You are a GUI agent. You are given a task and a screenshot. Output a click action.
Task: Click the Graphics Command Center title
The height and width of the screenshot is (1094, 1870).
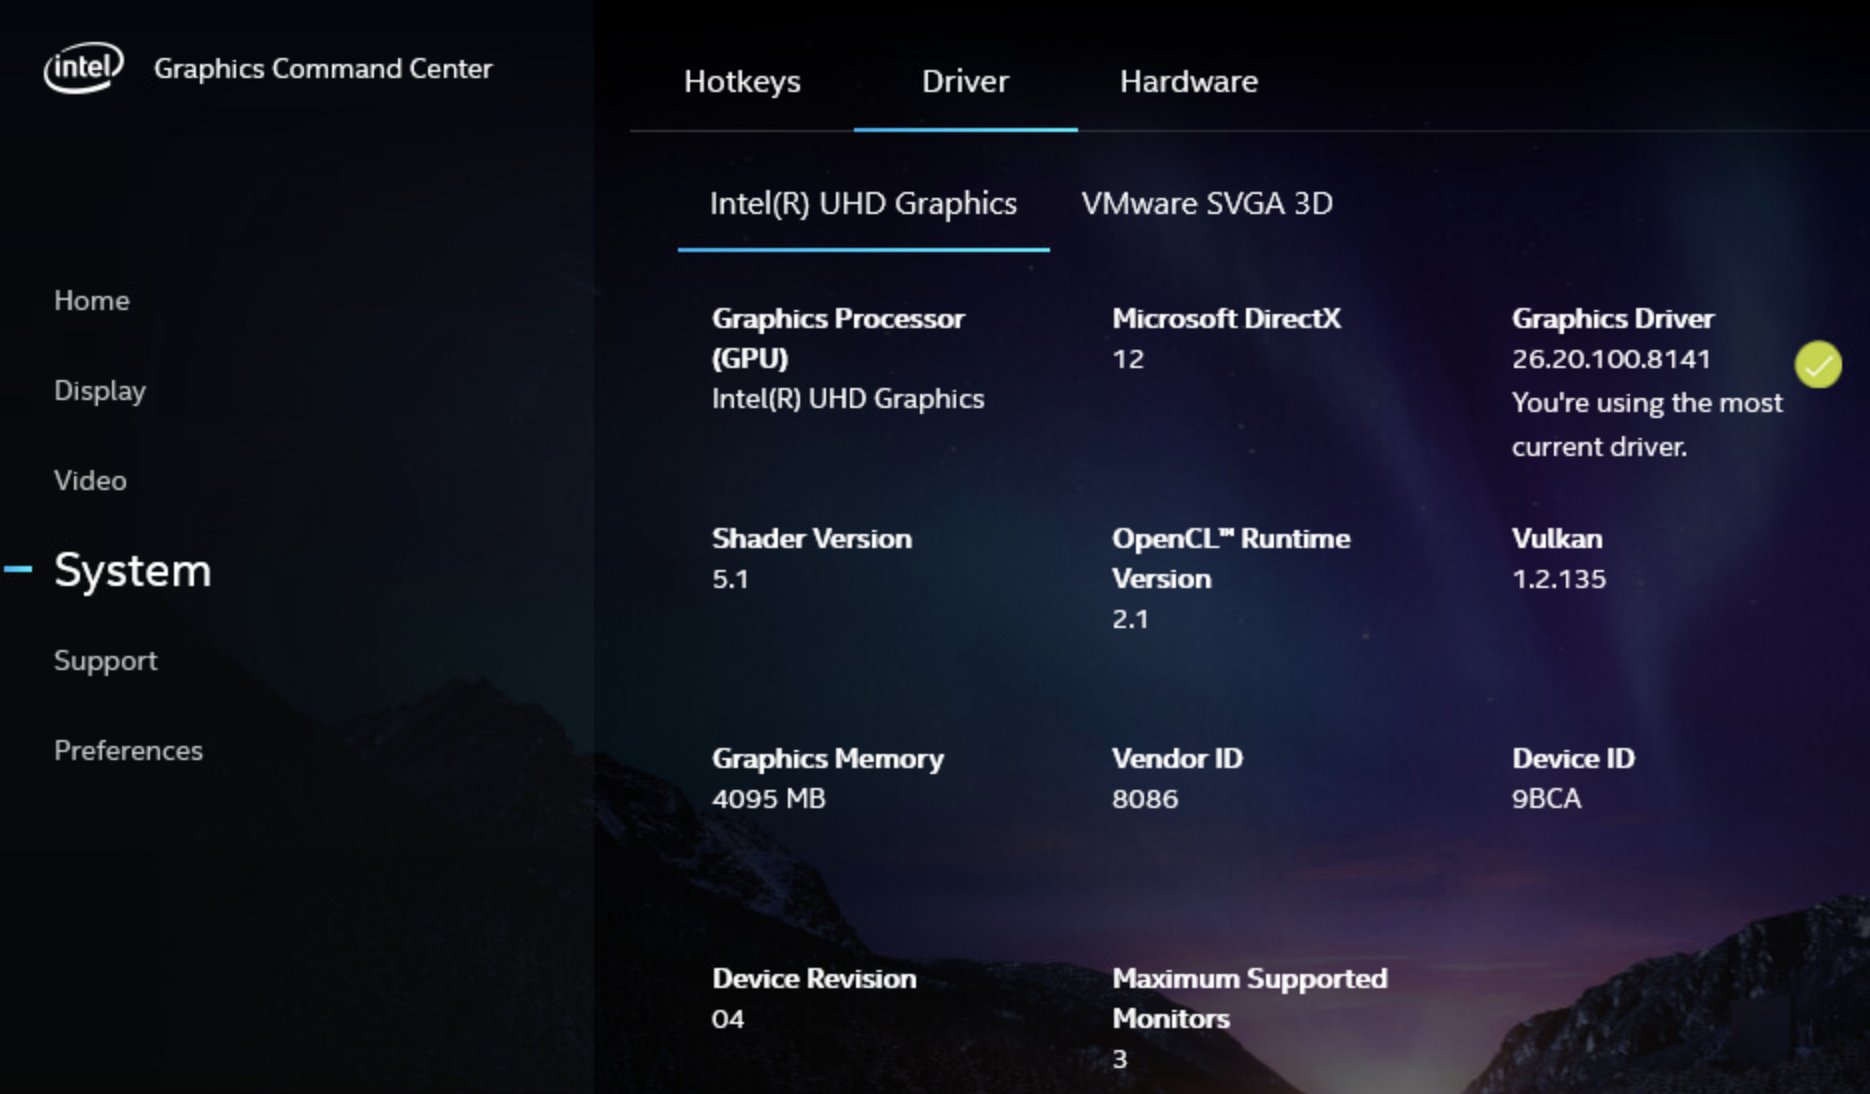point(323,68)
